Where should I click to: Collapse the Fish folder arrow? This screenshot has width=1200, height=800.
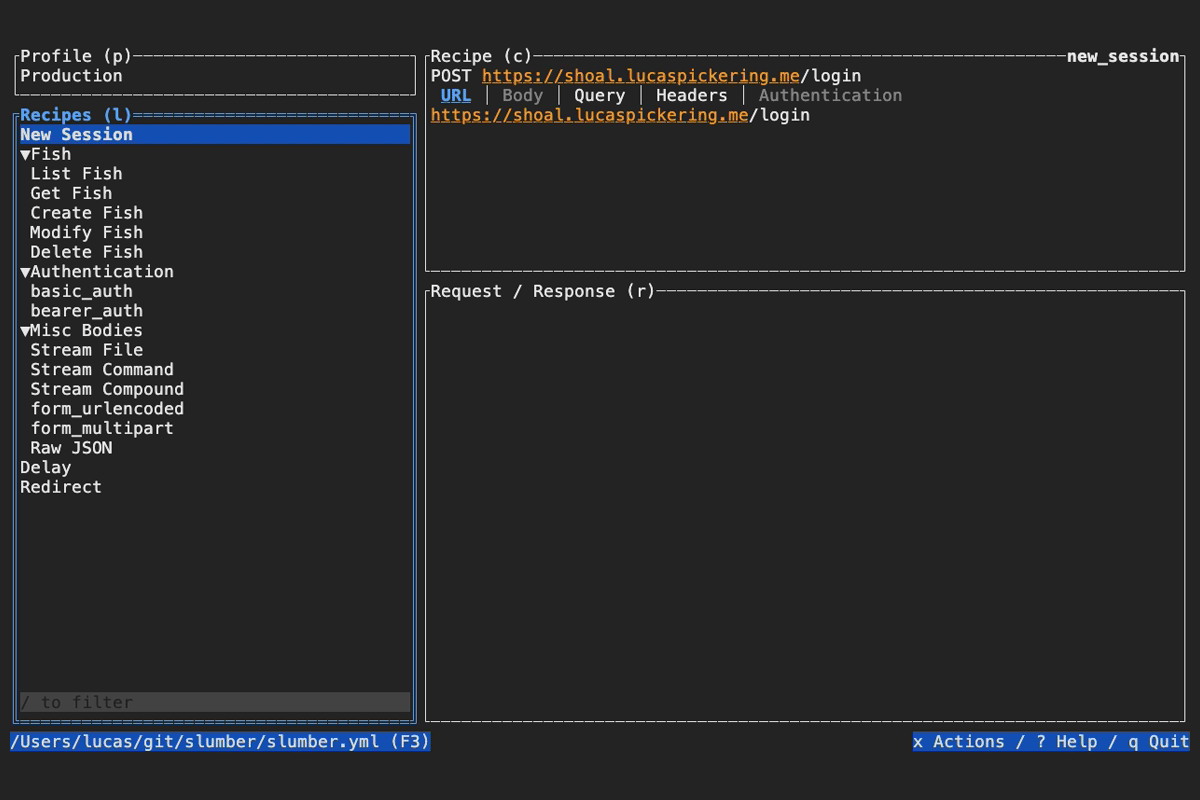tap(26, 154)
